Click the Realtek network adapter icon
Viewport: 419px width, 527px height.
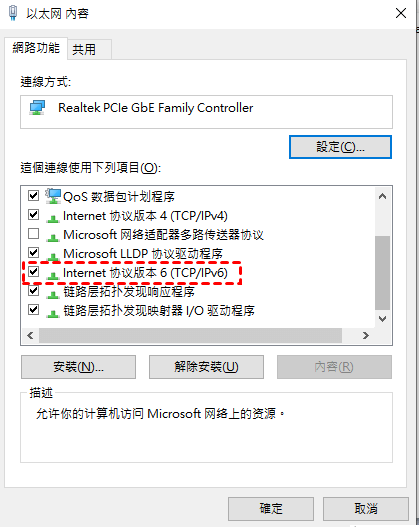(37, 108)
